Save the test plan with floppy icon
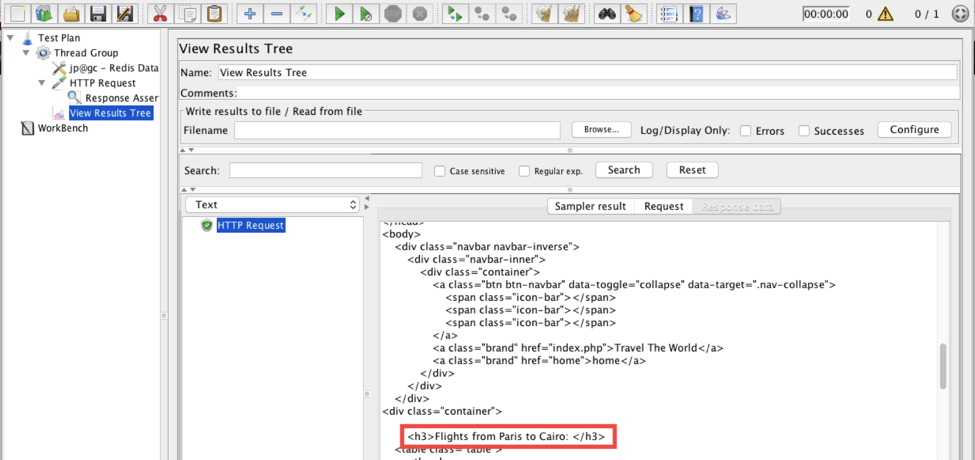This screenshot has width=975, height=460. point(98,12)
